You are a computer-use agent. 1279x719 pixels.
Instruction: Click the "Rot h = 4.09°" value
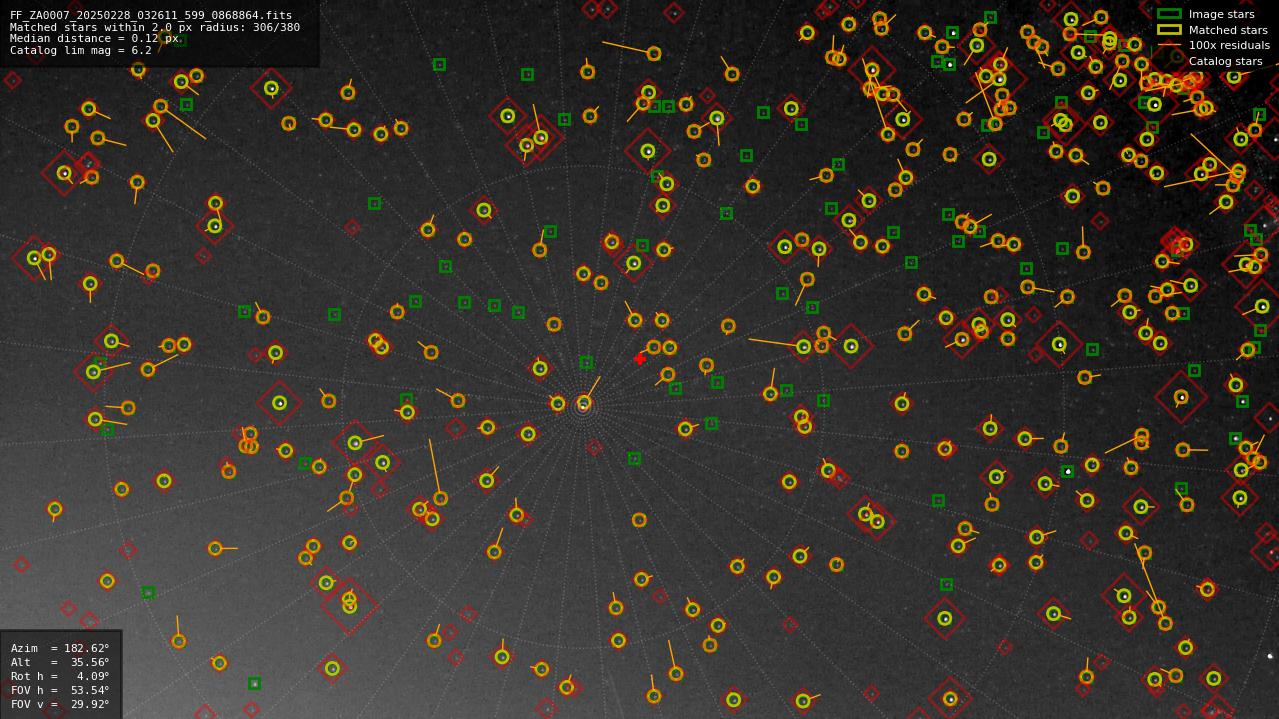(x=60, y=676)
